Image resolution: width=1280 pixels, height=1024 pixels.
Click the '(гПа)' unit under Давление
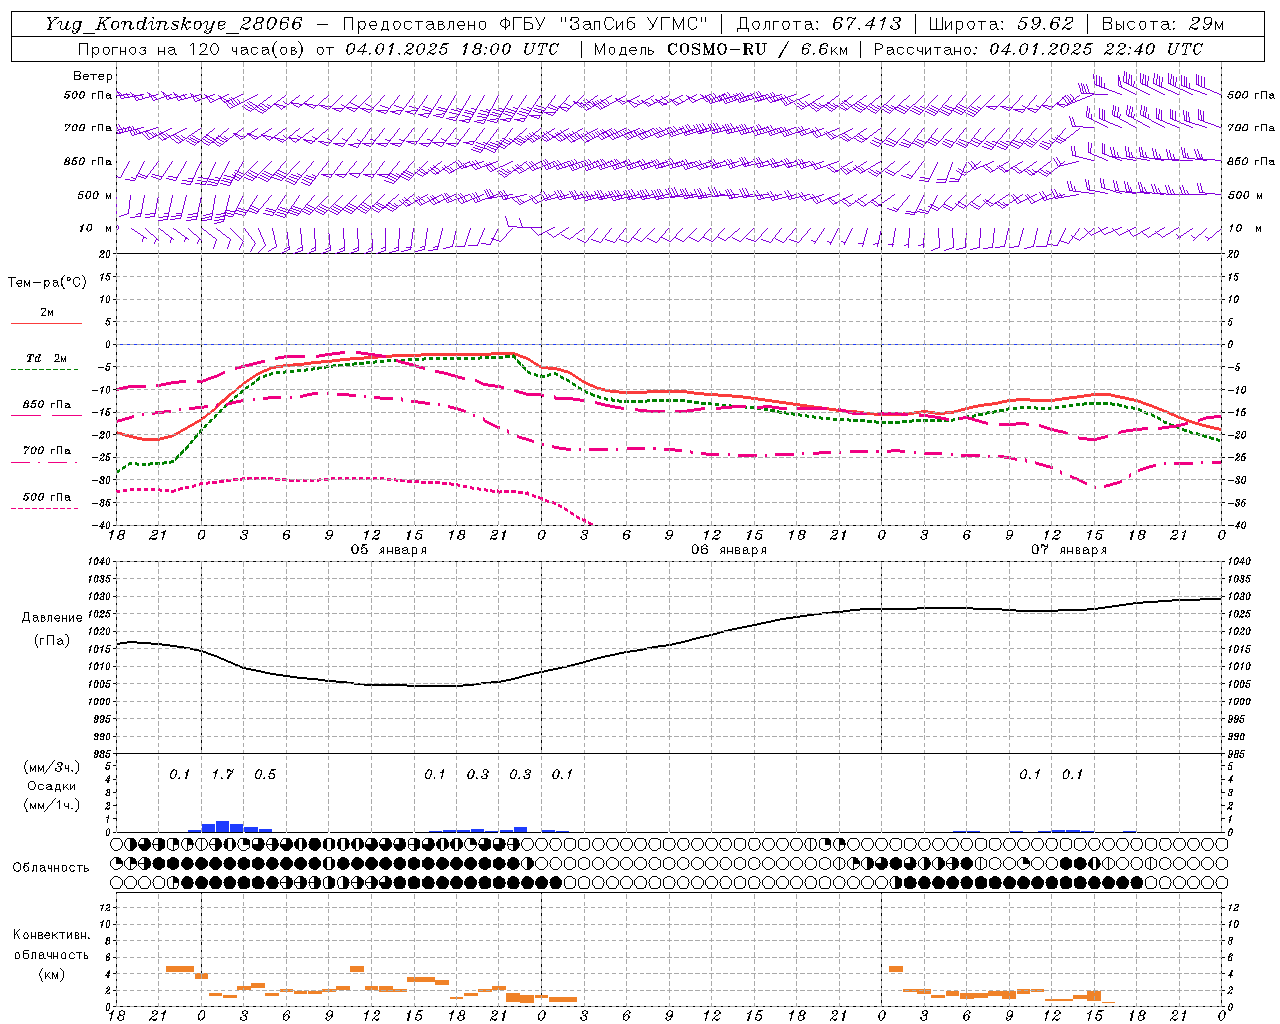52,640
